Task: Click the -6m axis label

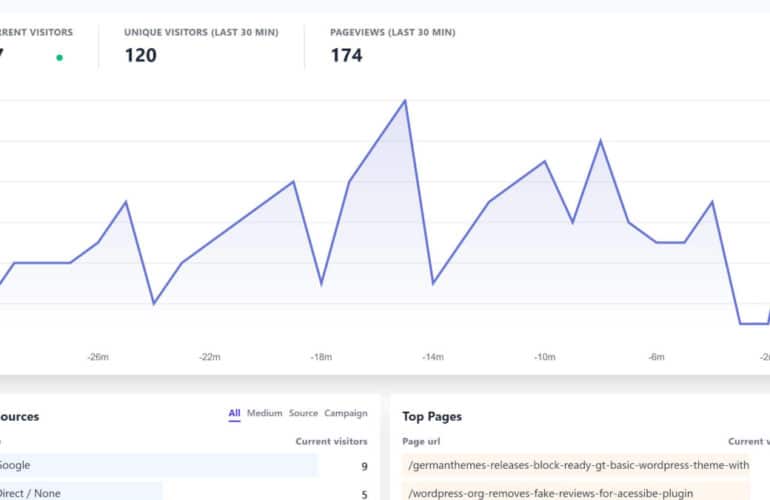Action: click(x=656, y=357)
